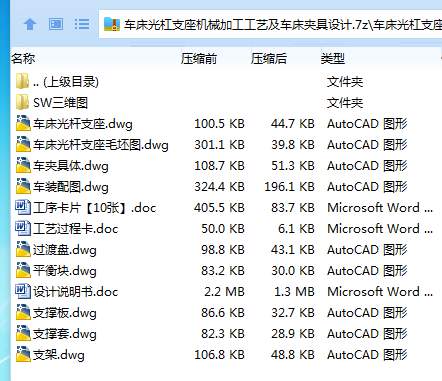This screenshot has width=442, height=381.
Task: Select the folder icon for .. (上级目录)
Action: pyautogui.click(x=22, y=81)
